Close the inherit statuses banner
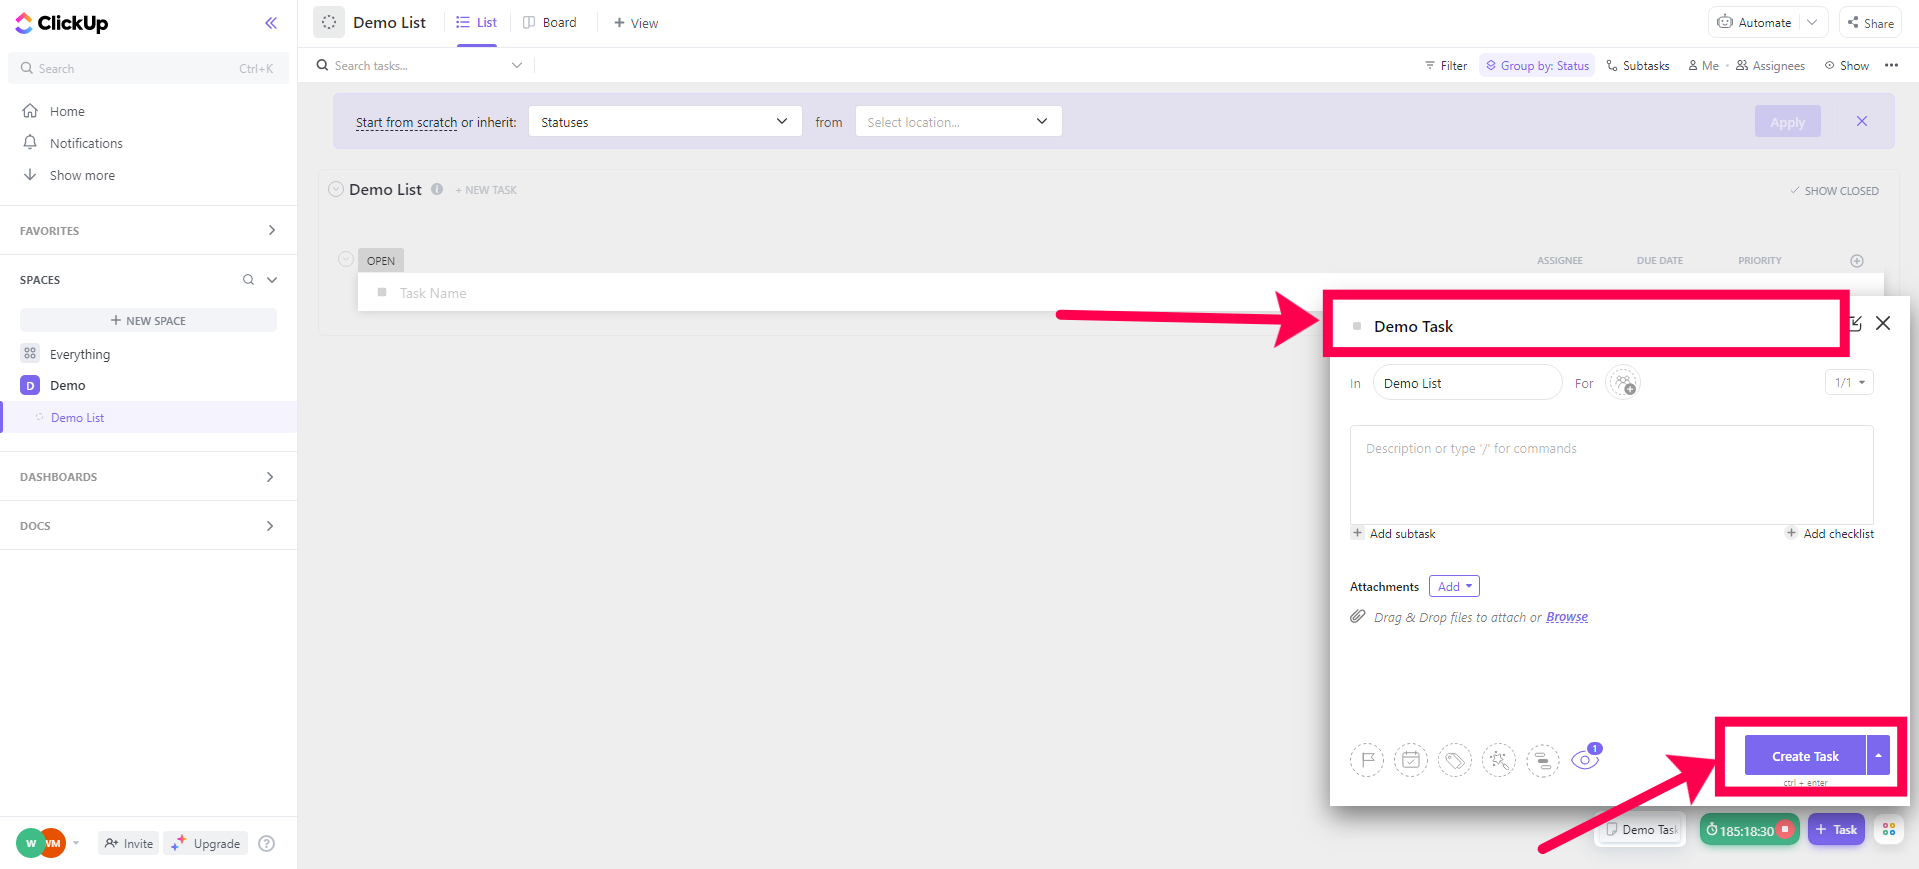 [1862, 121]
